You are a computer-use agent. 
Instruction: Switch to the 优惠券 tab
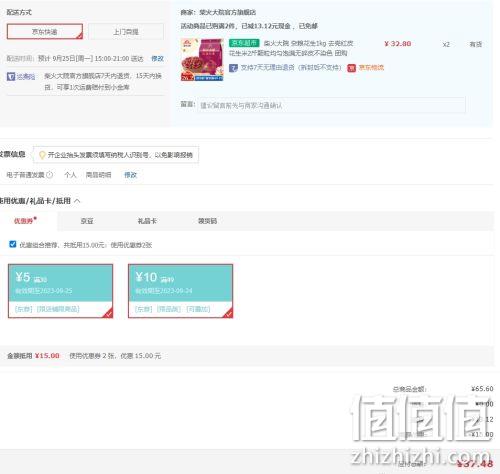[25, 221]
